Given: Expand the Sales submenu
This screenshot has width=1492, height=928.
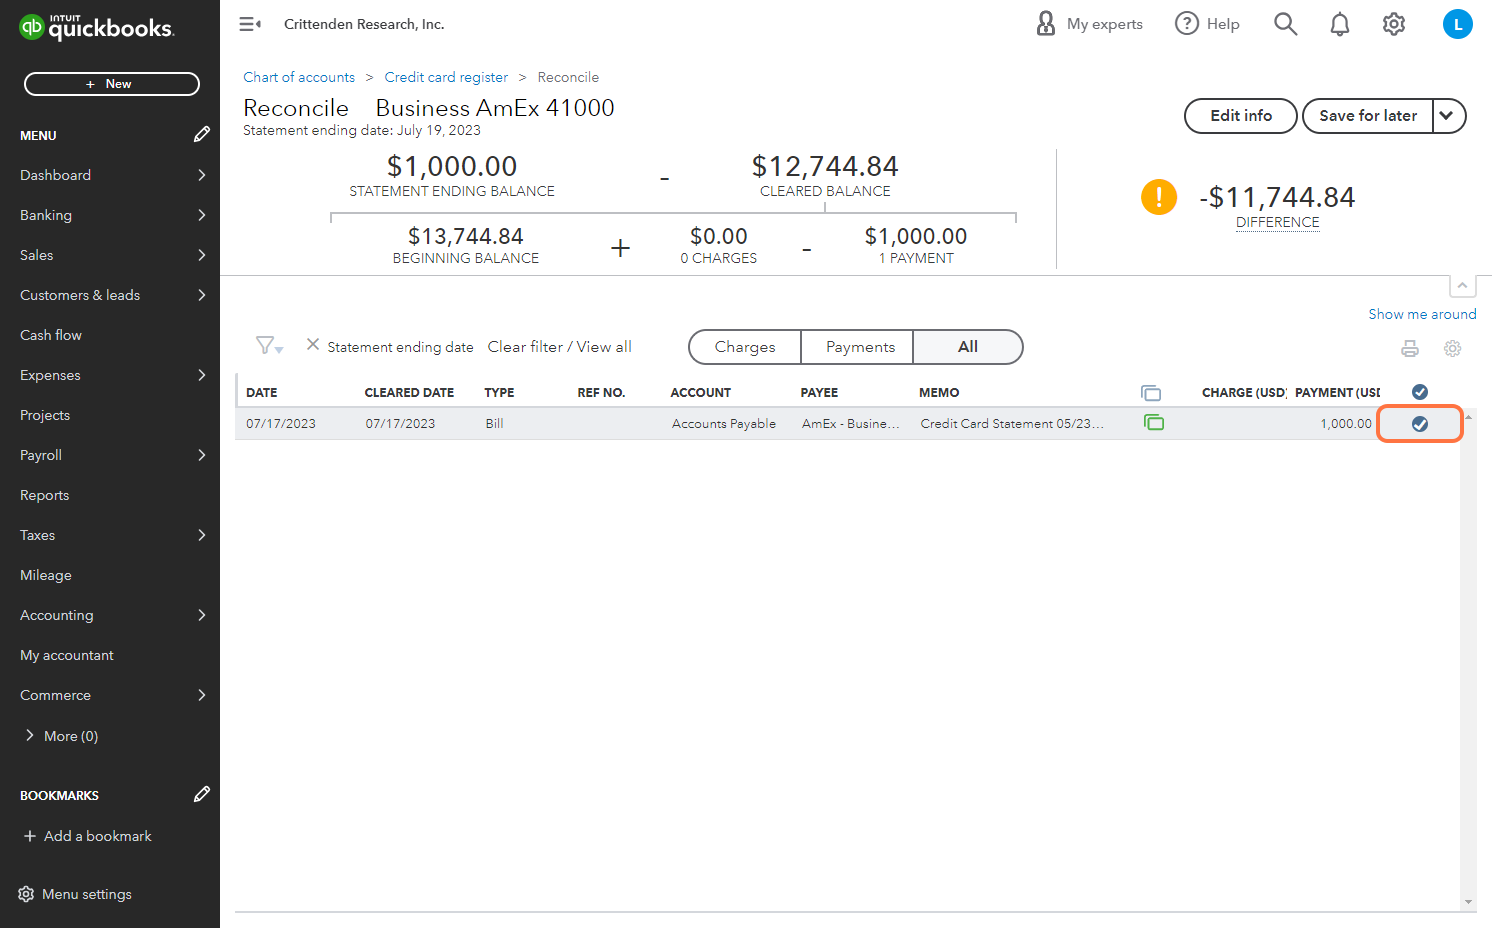Looking at the screenshot, I should [202, 255].
